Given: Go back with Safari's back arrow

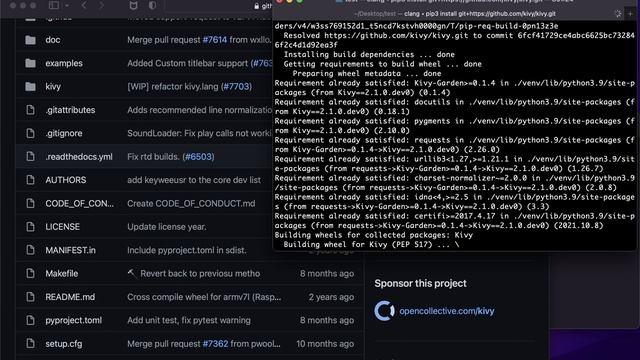Looking at the screenshot, I should [x=84, y=5].
